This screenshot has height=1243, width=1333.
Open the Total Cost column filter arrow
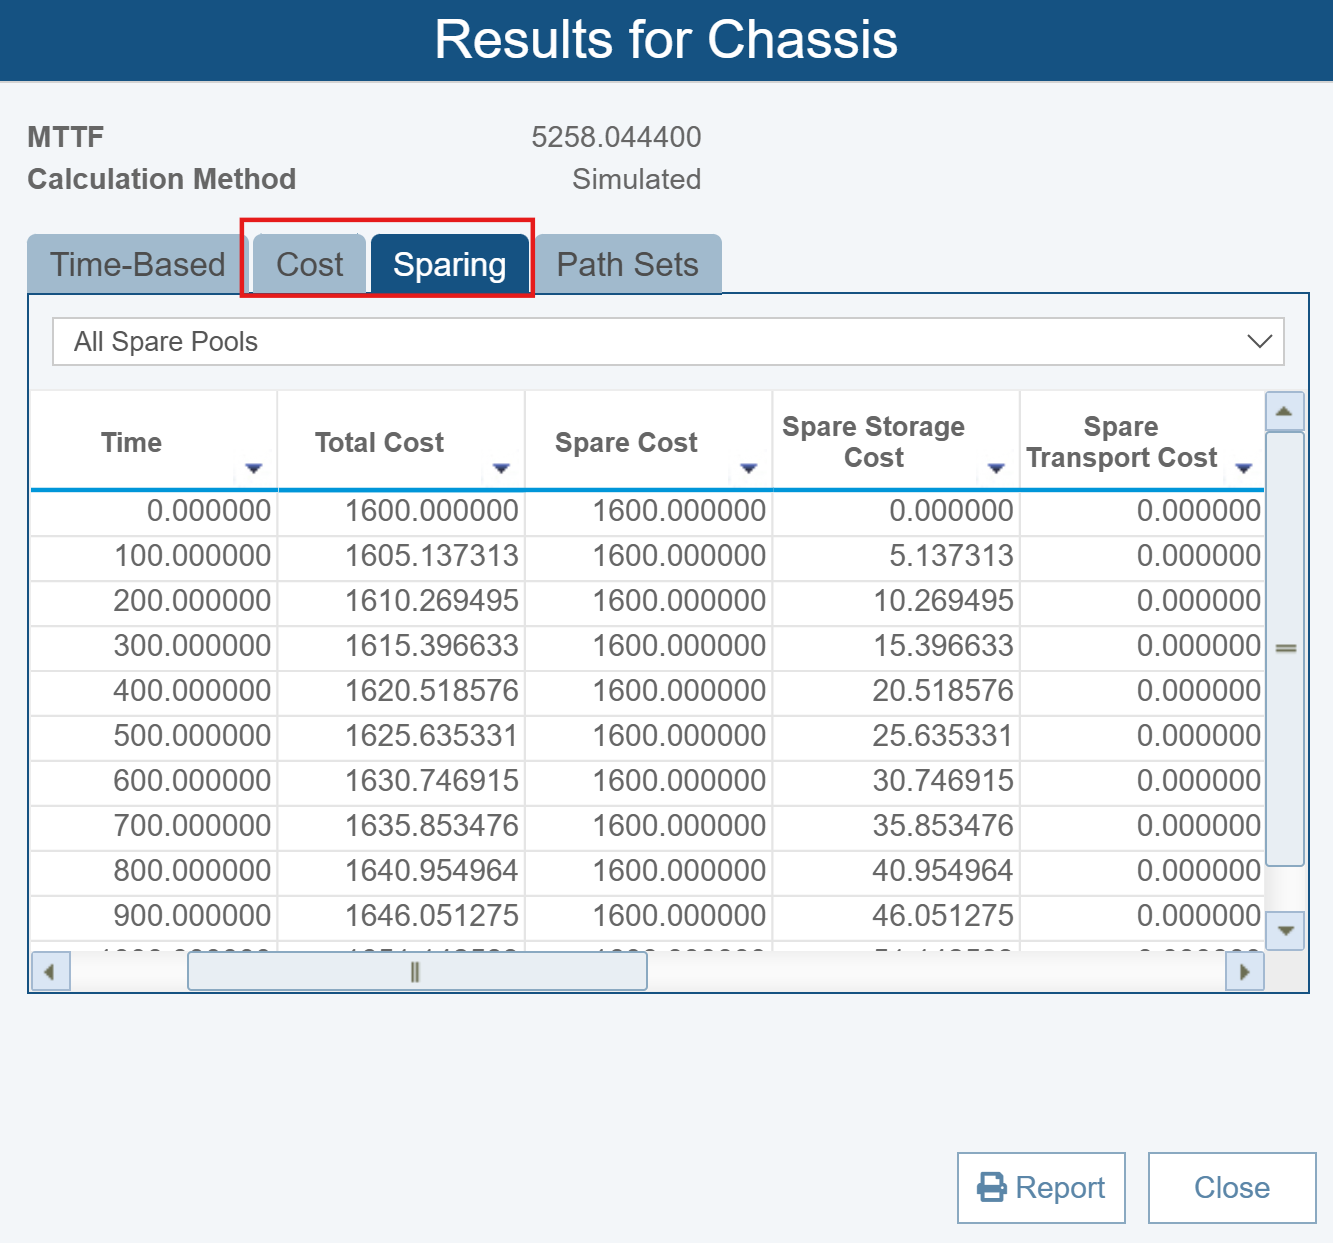point(501,468)
